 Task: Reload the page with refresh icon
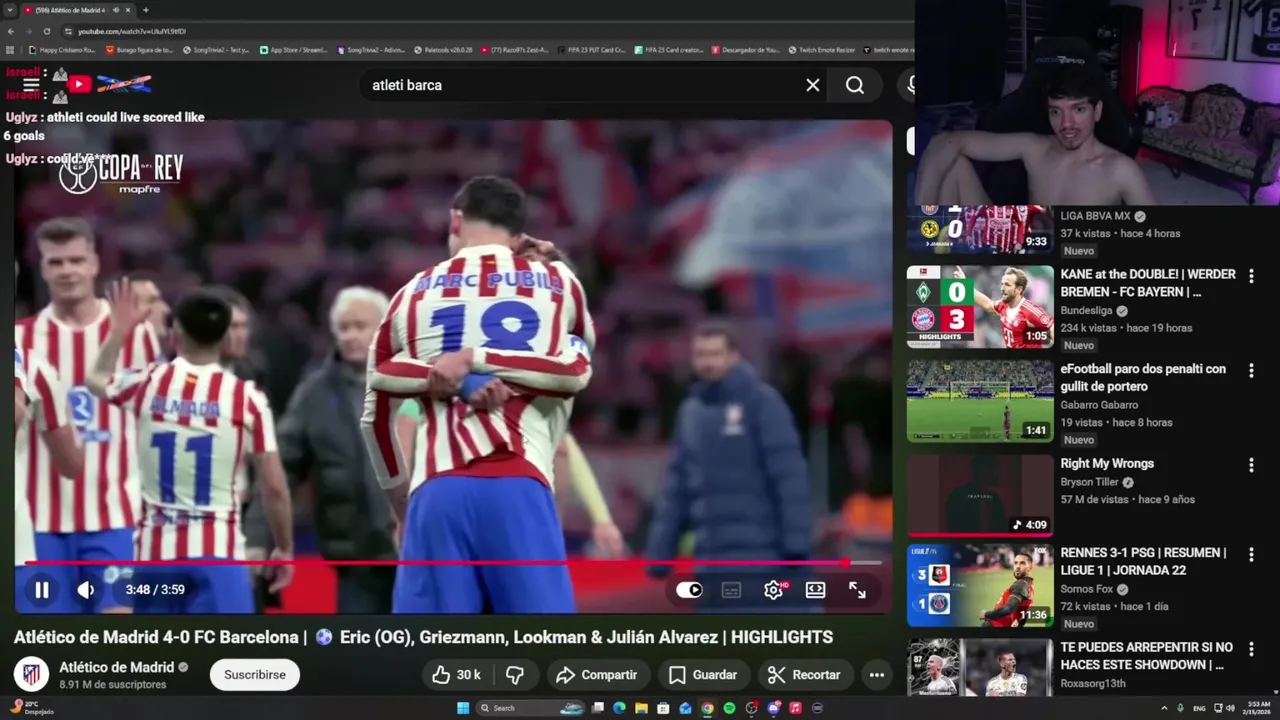pyautogui.click(x=47, y=31)
